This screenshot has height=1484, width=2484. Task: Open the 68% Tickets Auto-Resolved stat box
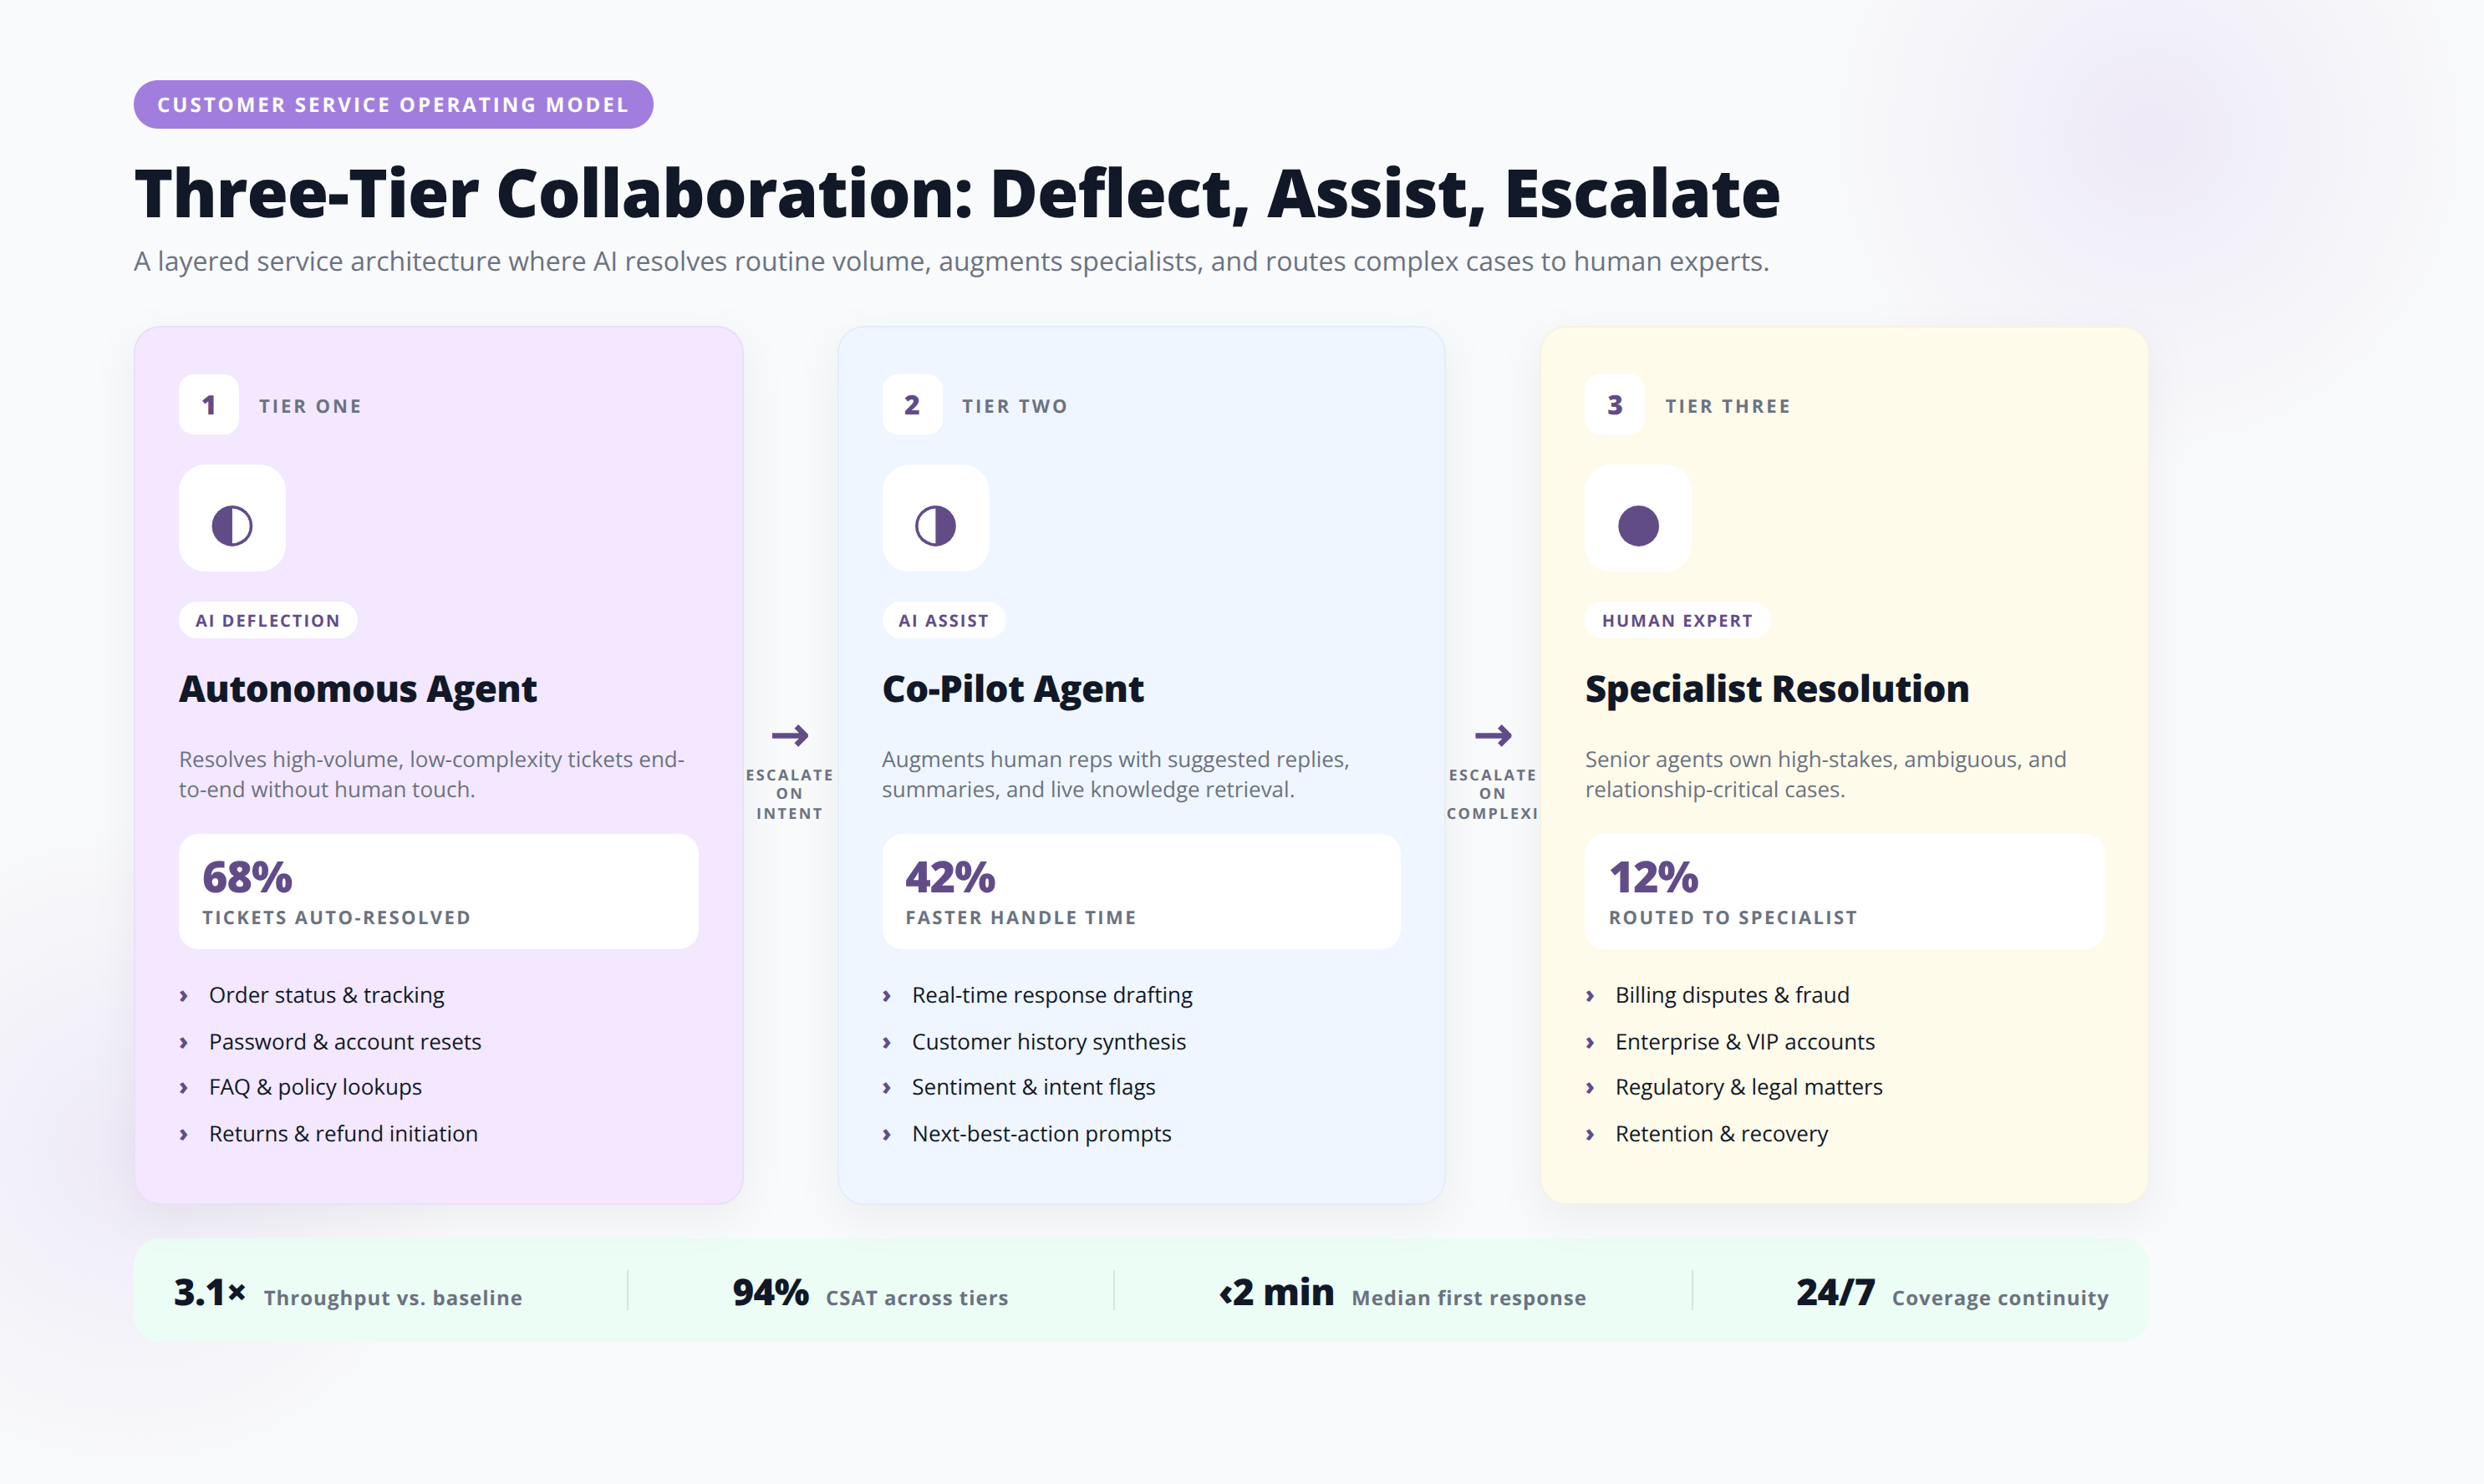click(438, 891)
